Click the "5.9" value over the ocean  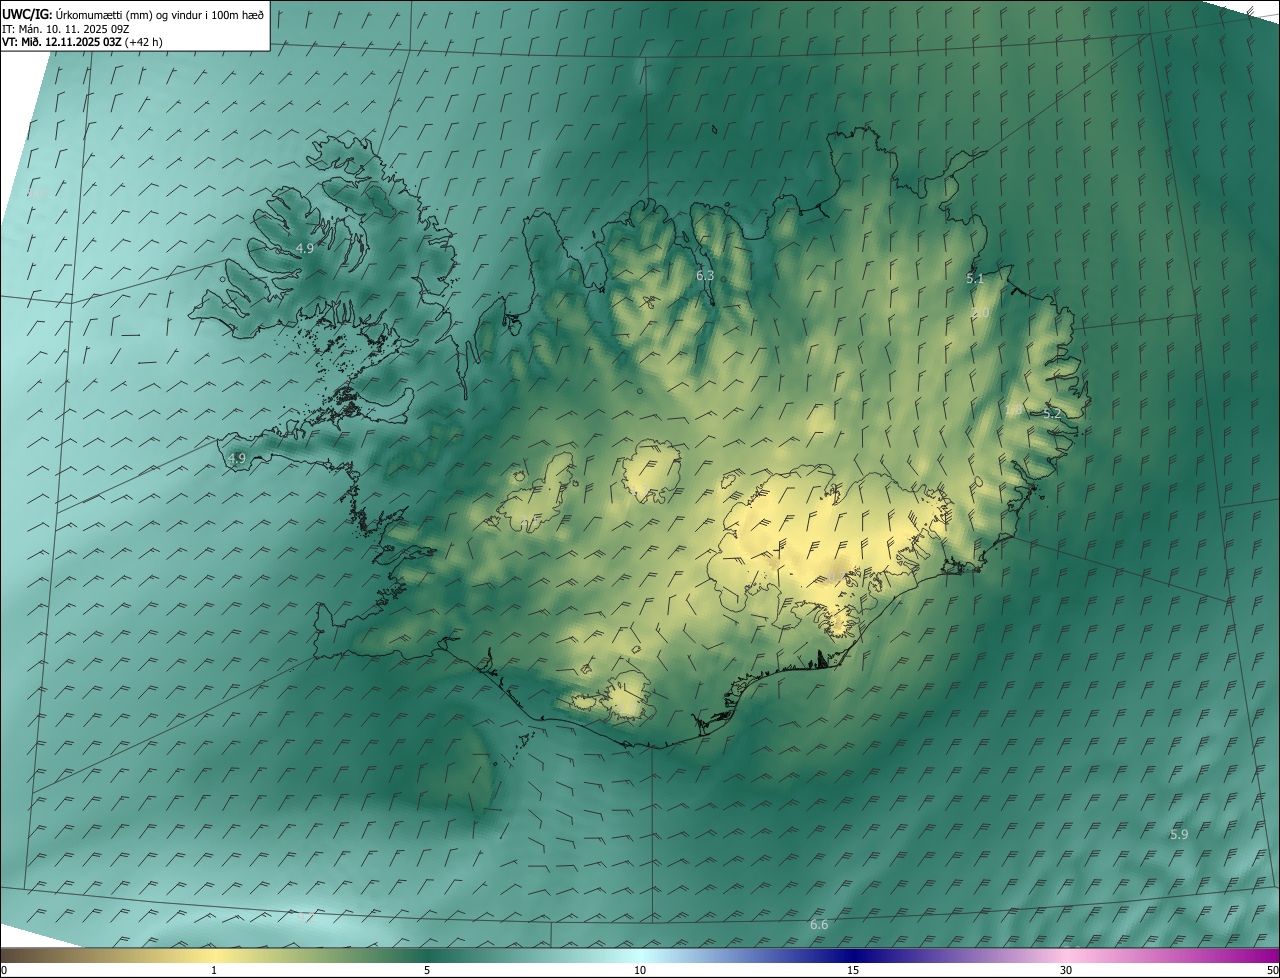click(1179, 834)
